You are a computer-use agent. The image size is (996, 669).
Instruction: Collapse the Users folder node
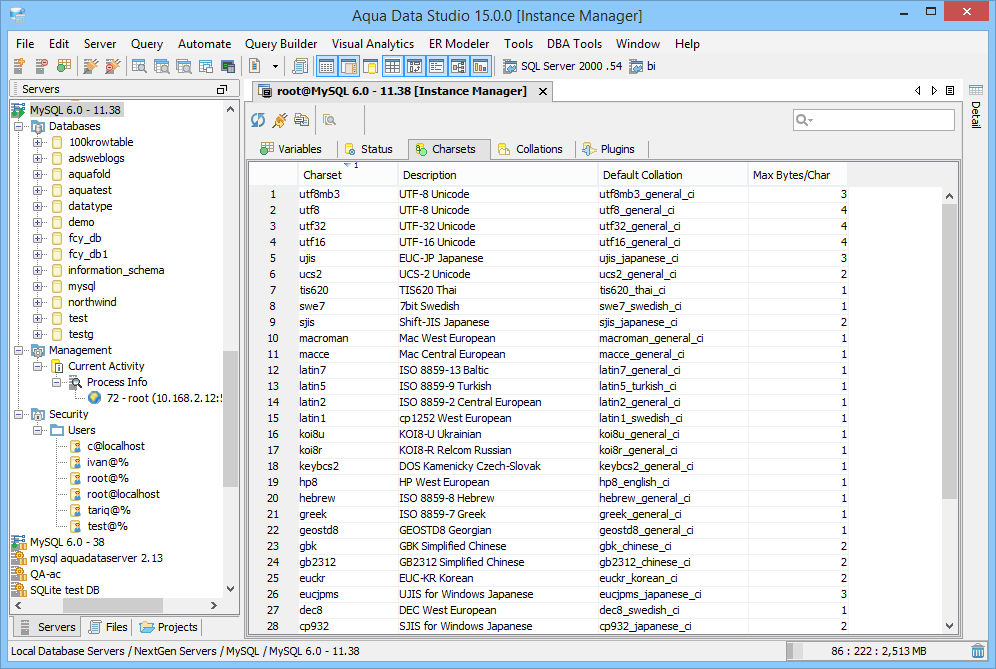click(x=37, y=430)
